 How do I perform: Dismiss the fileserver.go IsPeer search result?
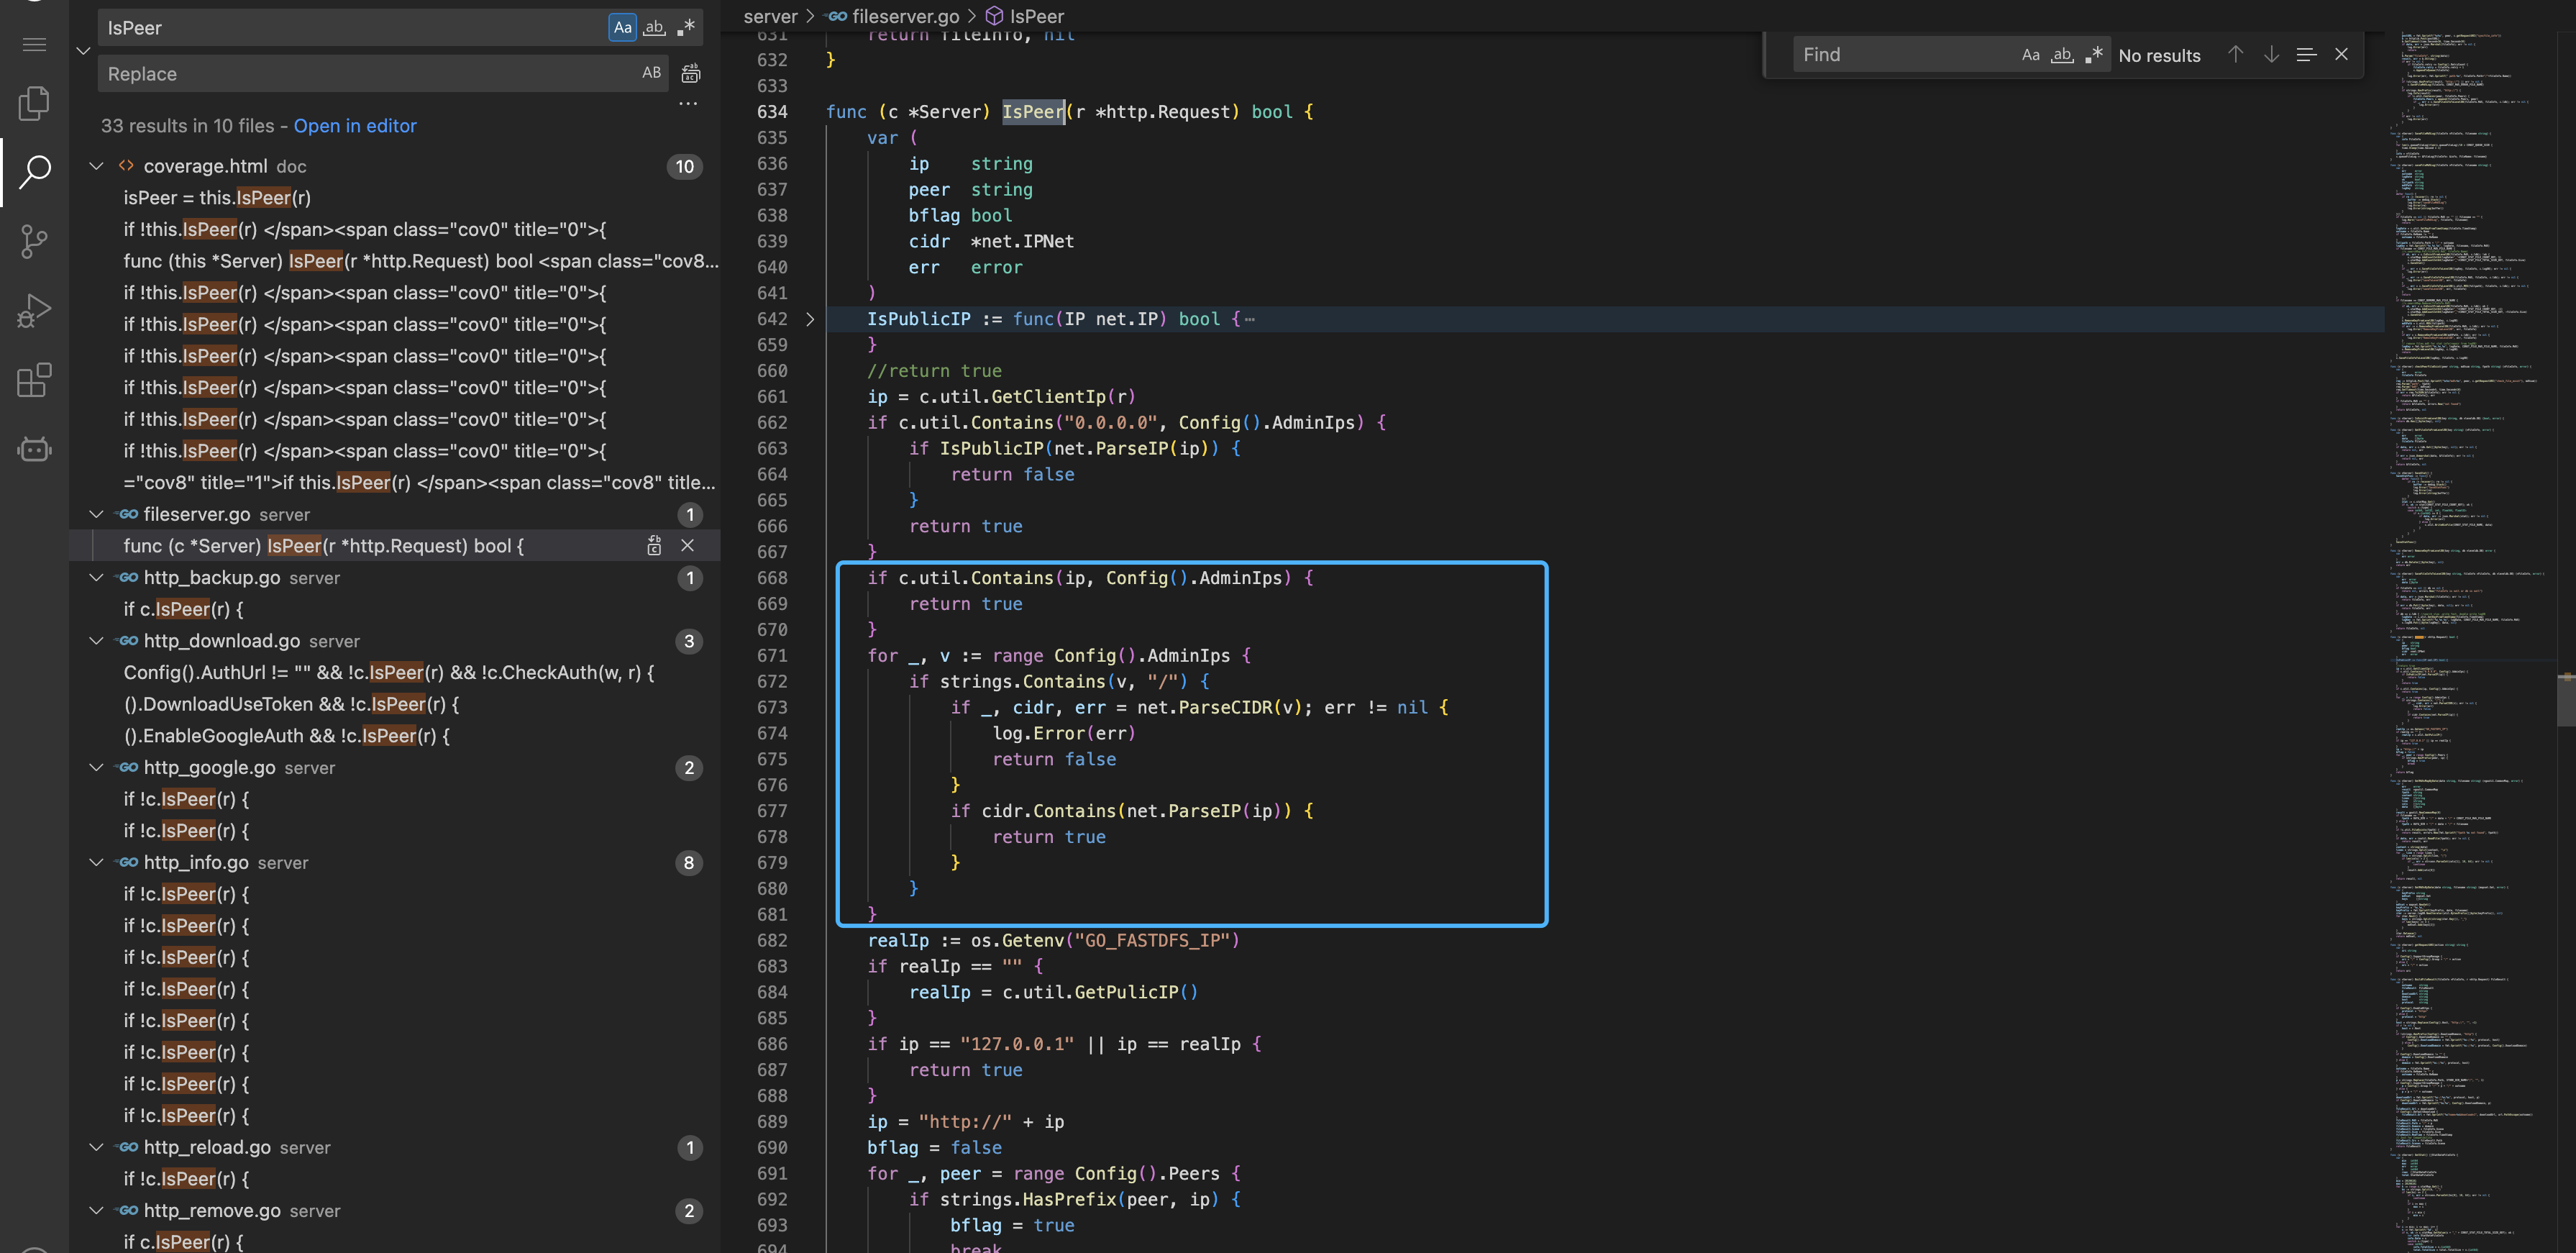pos(687,546)
